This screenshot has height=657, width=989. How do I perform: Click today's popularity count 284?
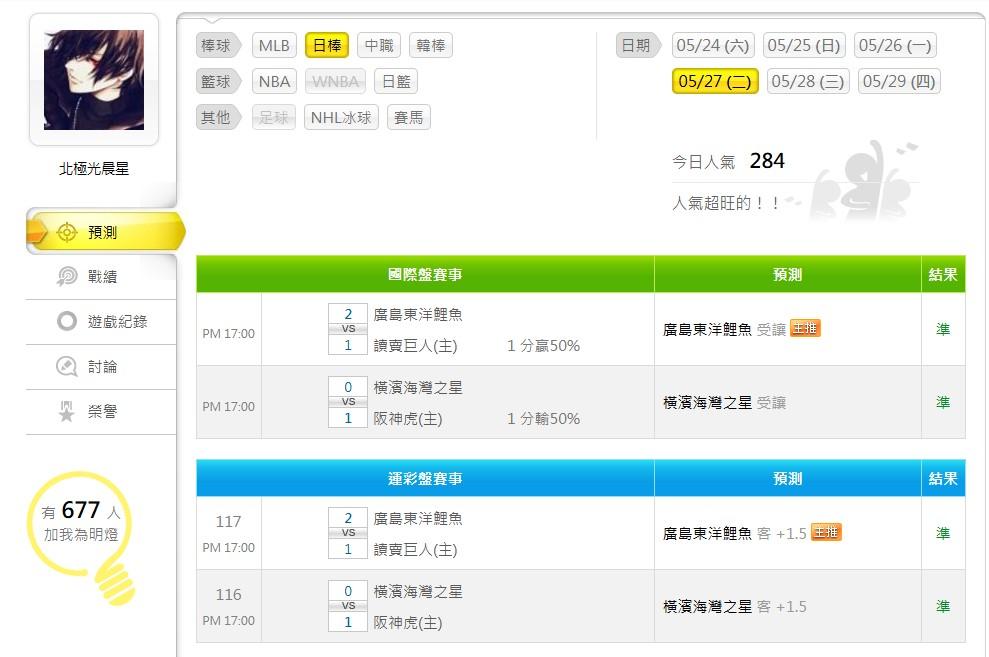(x=767, y=161)
